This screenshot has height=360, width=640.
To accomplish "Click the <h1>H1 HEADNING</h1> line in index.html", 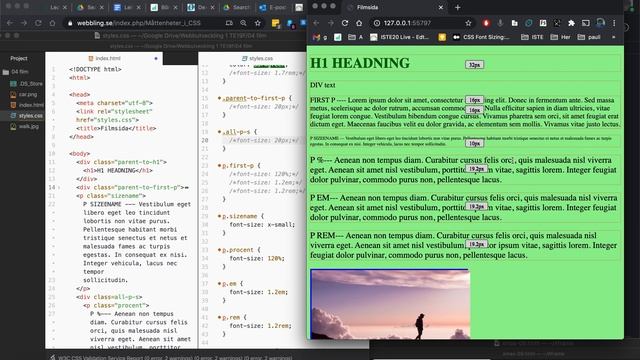I will tap(118, 170).
